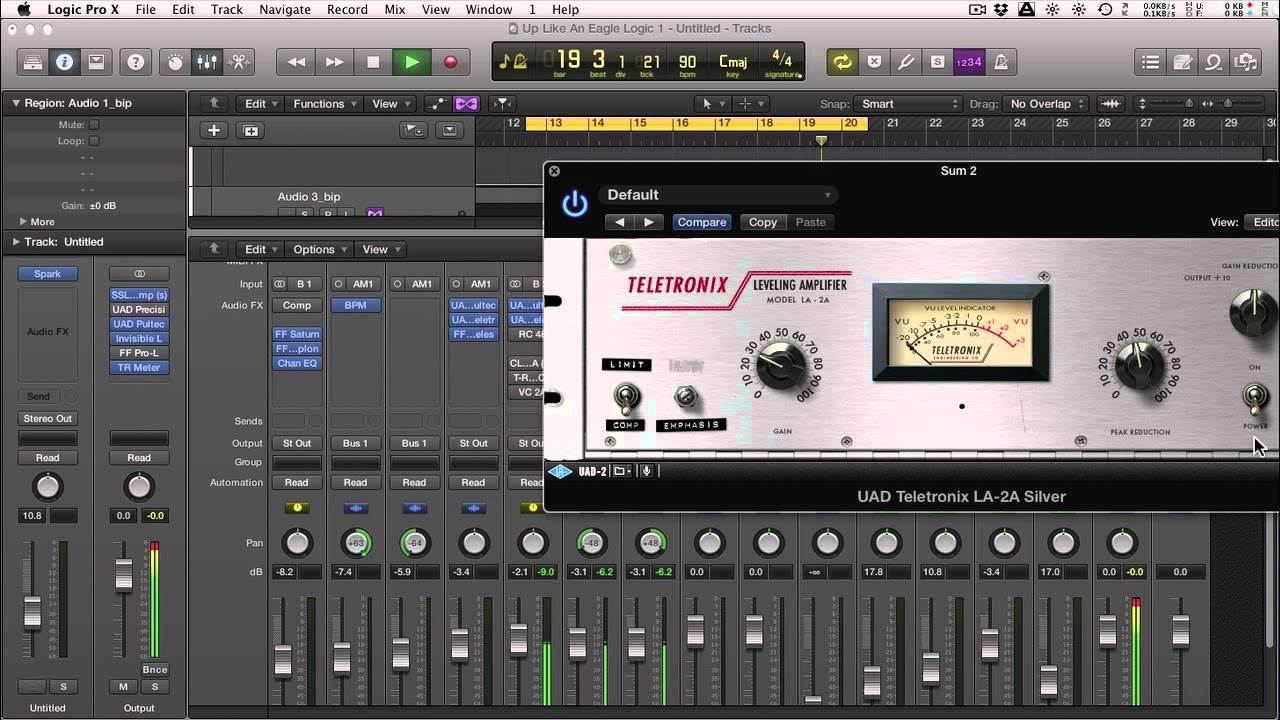The width and height of the screenshot is (1280, 720).
Task: Open the Snap Smart dropdown
Action: pos(909,104)
